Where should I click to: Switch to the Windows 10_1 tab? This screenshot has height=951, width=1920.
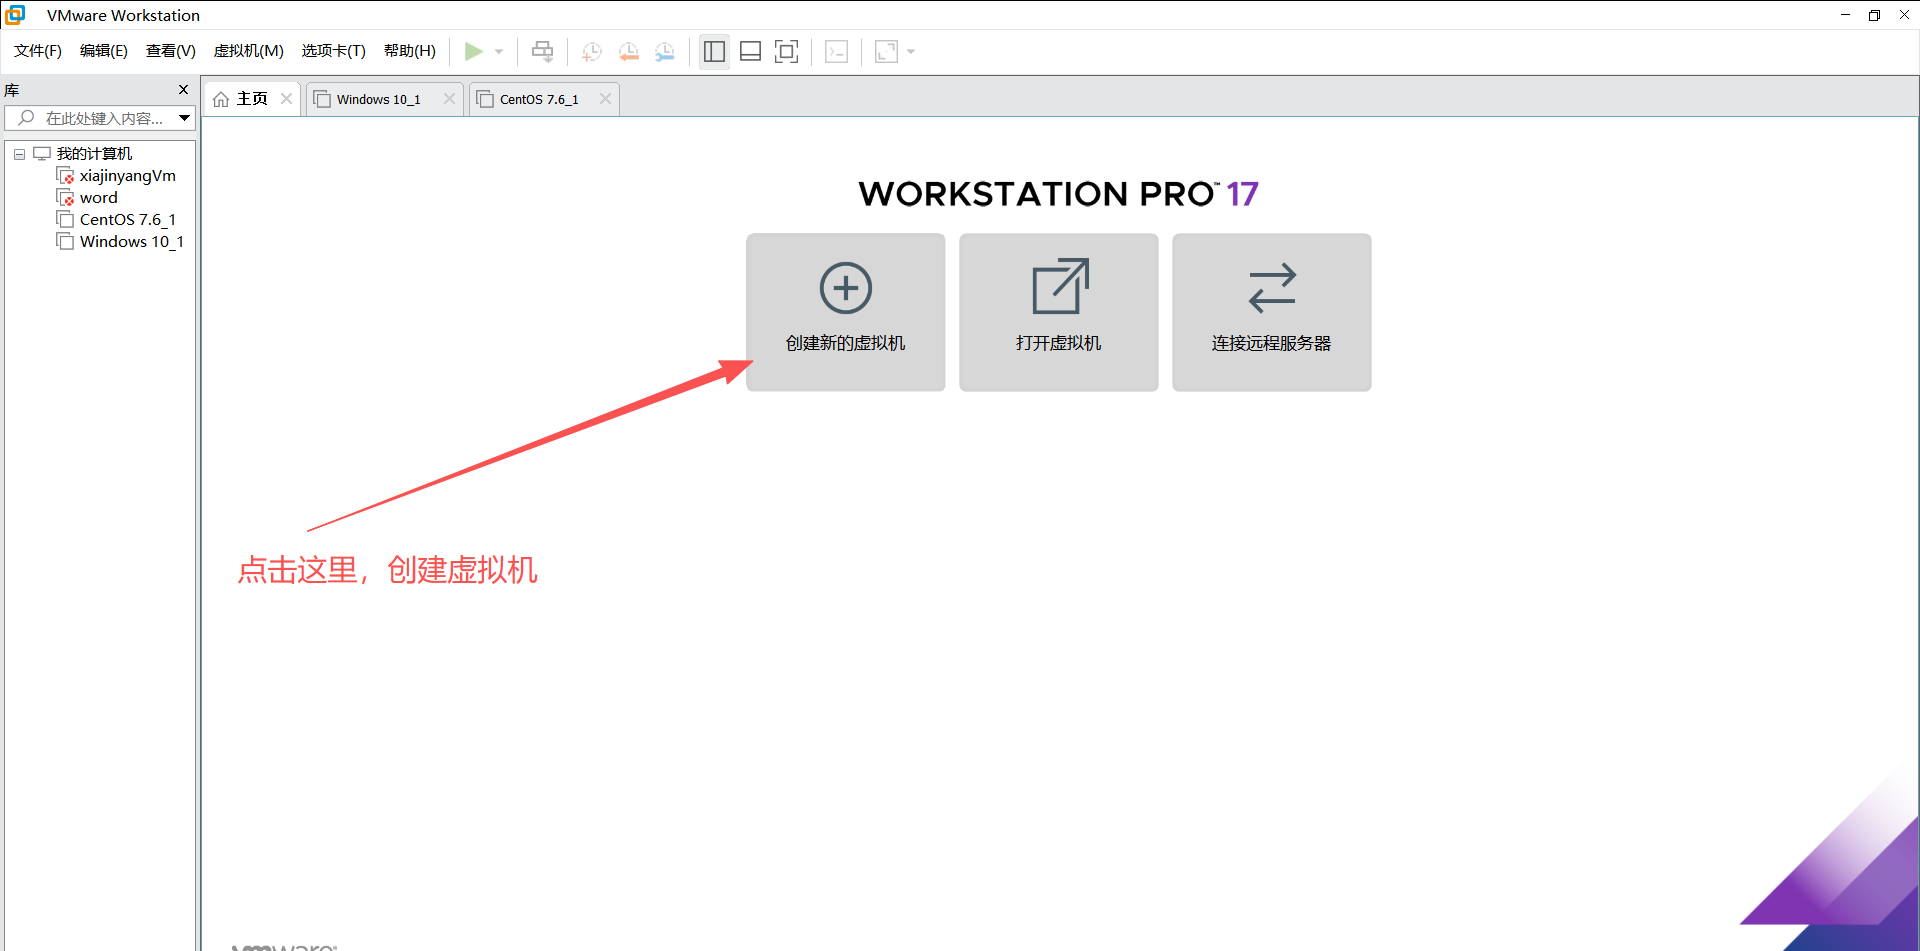click(378, 99)
